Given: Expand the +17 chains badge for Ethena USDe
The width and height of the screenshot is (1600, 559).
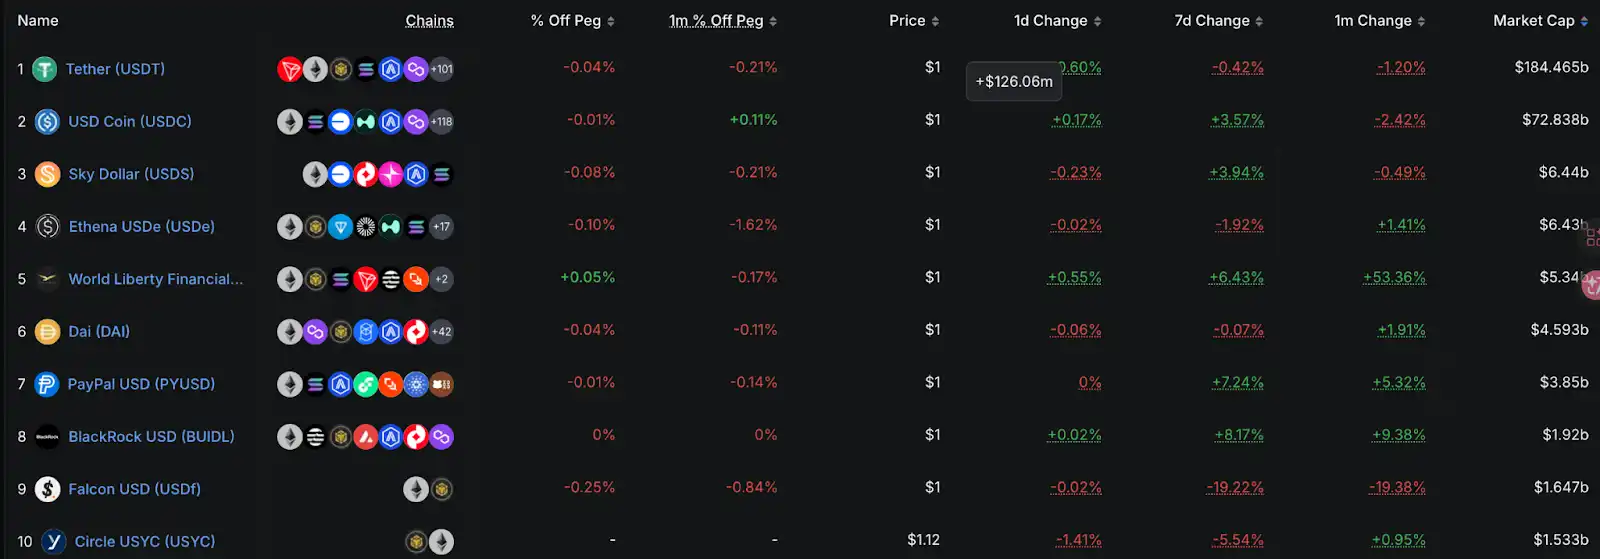Looking at the screenshot, I should pyautogui.click(x=441, y=227).
